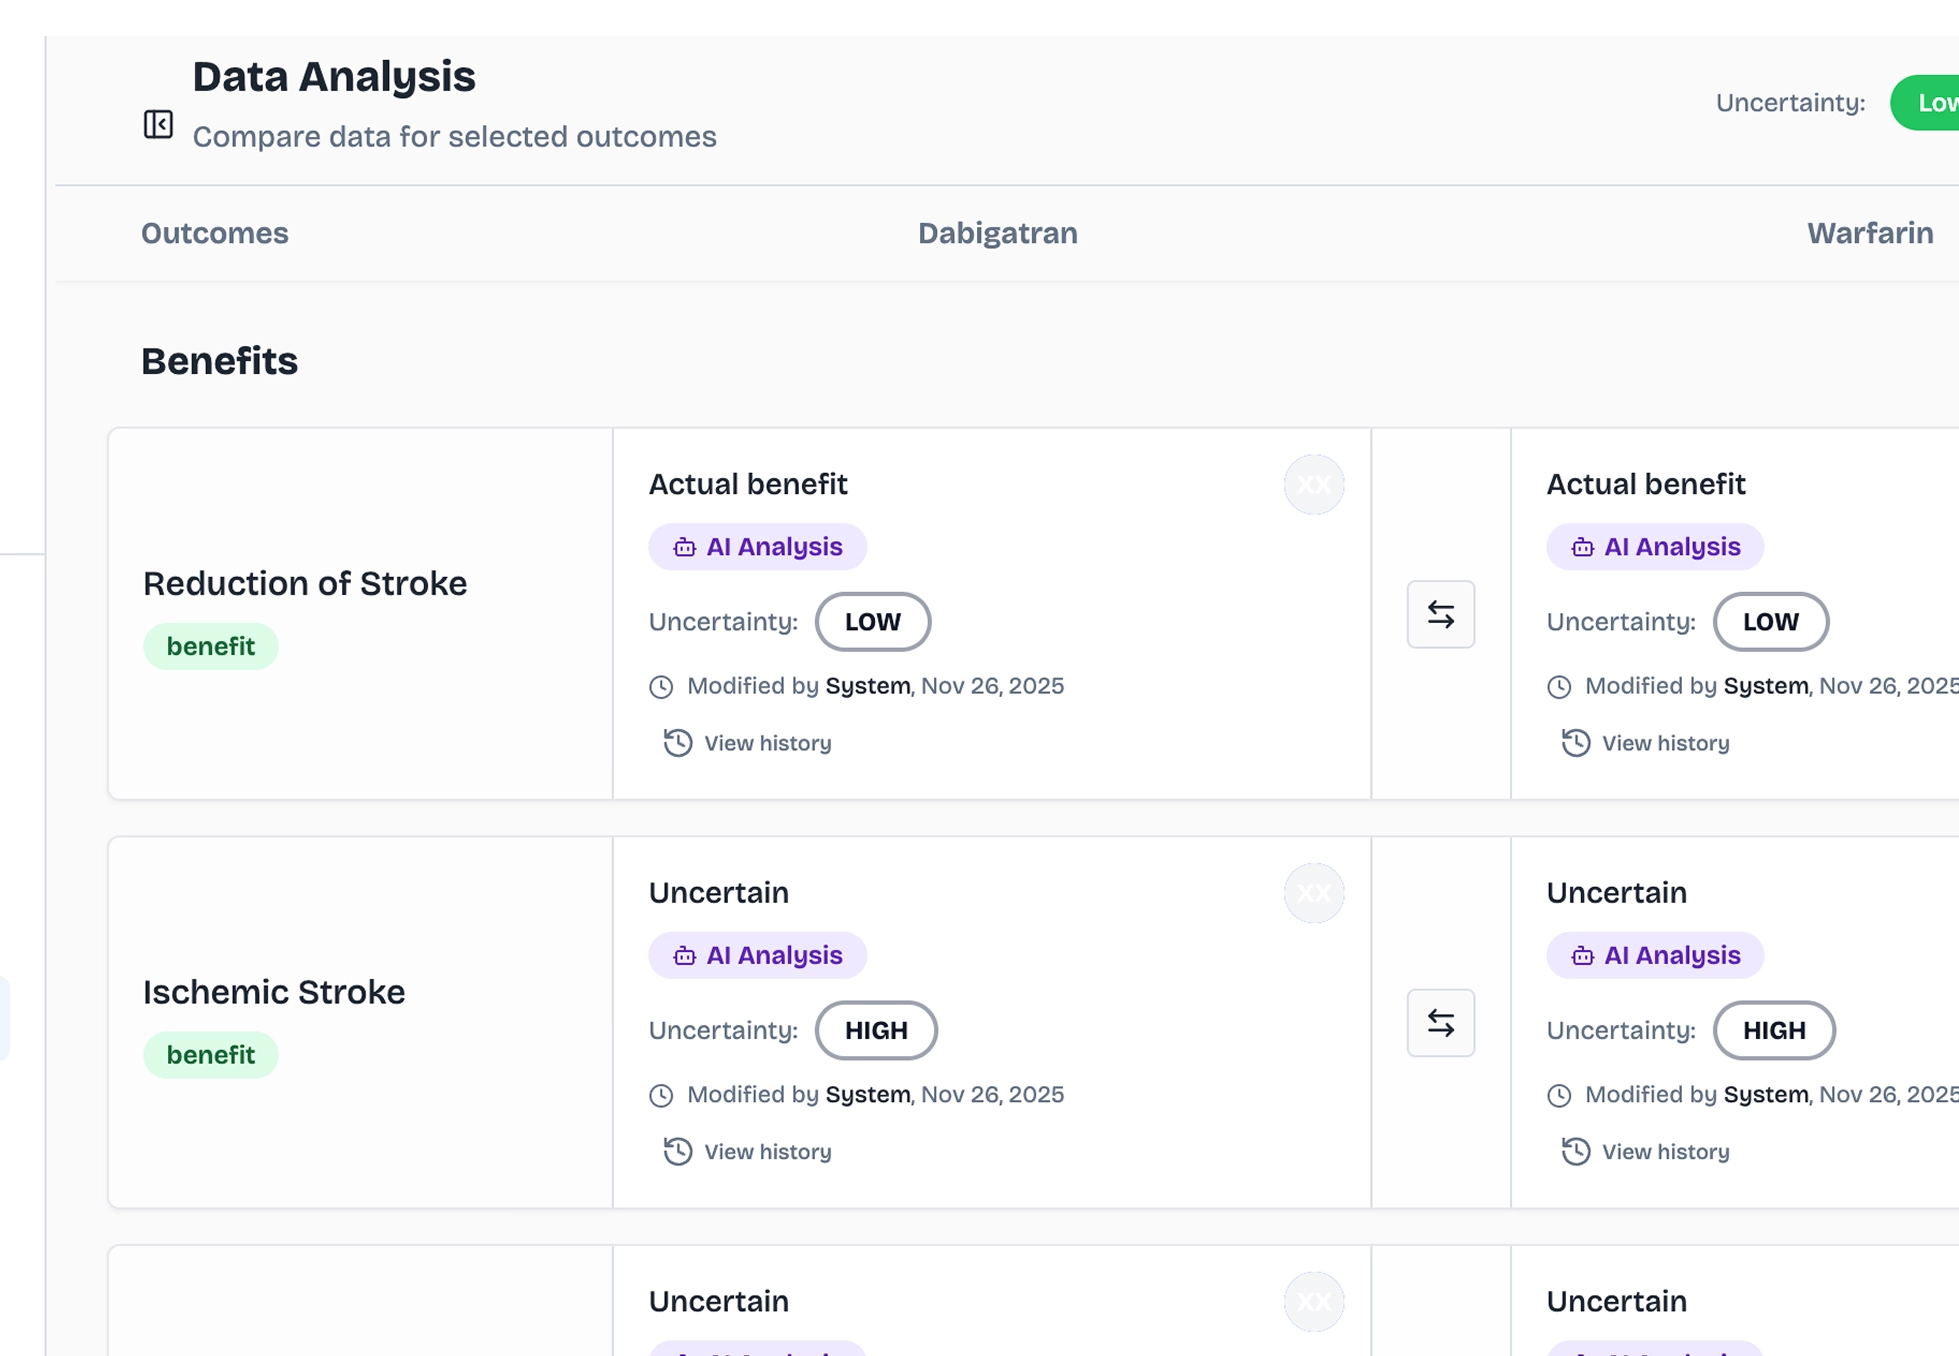Viewport: 1959px width, 1356px height.
Task: Open AI Analysis for Dabigatran Ischemic Stroke
Action: 757,955
